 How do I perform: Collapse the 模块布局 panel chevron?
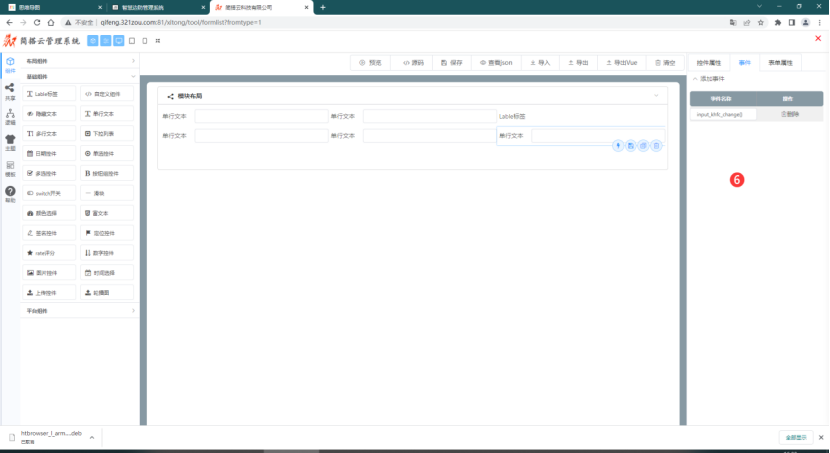(x=656, y=96)
